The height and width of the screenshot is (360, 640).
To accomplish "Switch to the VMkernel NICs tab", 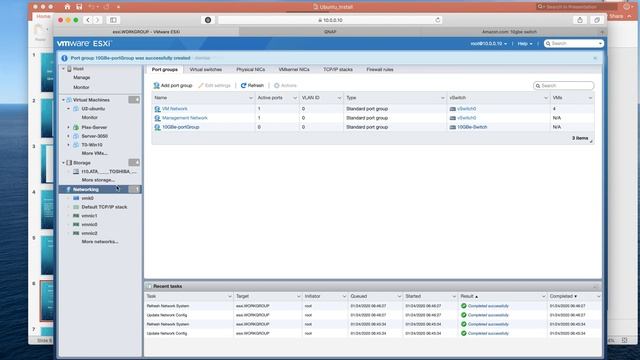I will pyautogui.click(x=294, y=70).
